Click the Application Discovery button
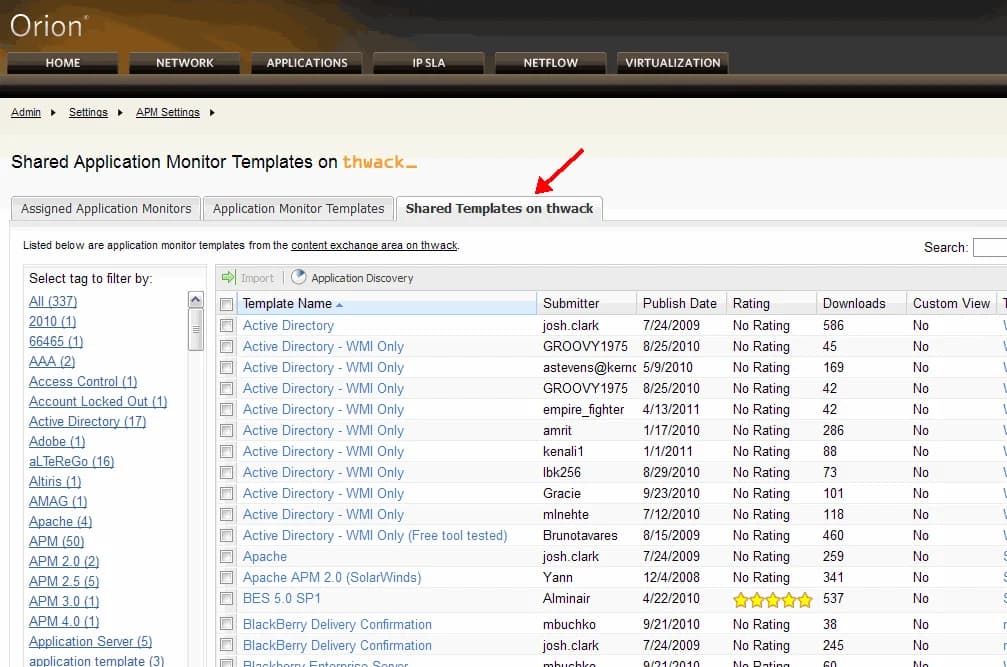1007x667 pixels. pyautogui.click(x=352, y=278)
